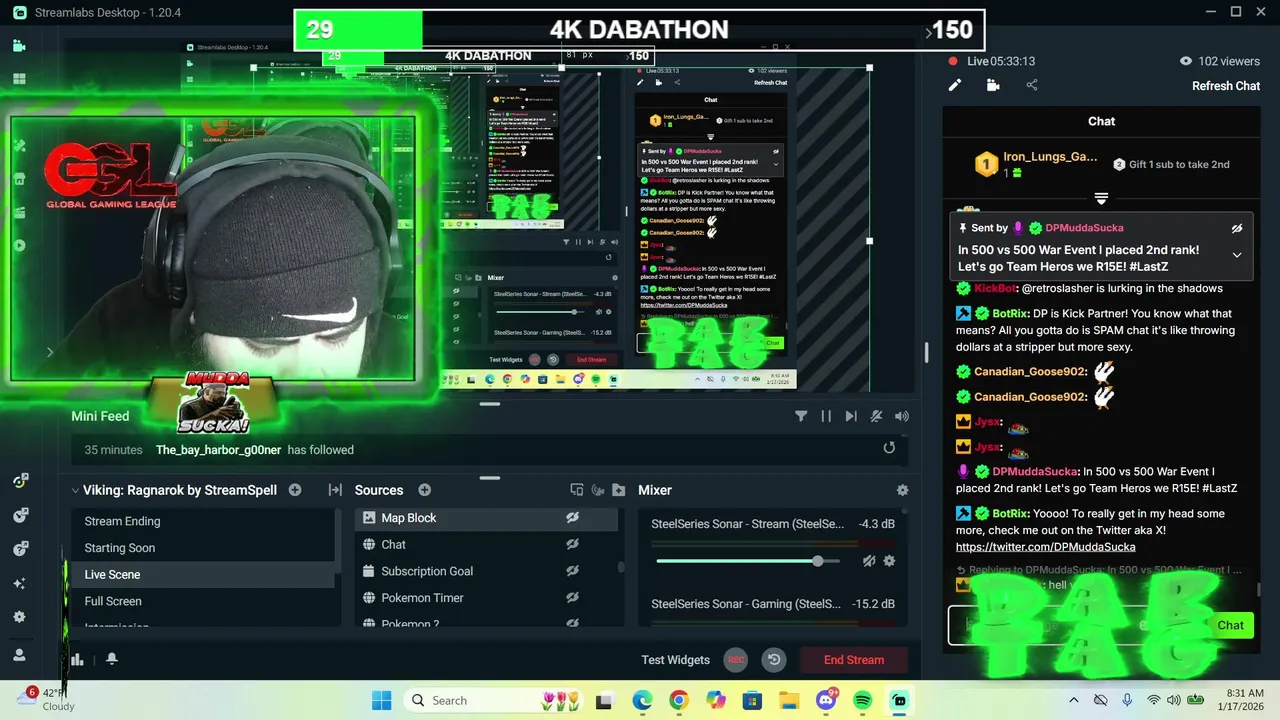This screenshot has width=1280, height=720.
Task: Open the twitter.com/DPMuddaSucka link
Action: click(1045, 547)
